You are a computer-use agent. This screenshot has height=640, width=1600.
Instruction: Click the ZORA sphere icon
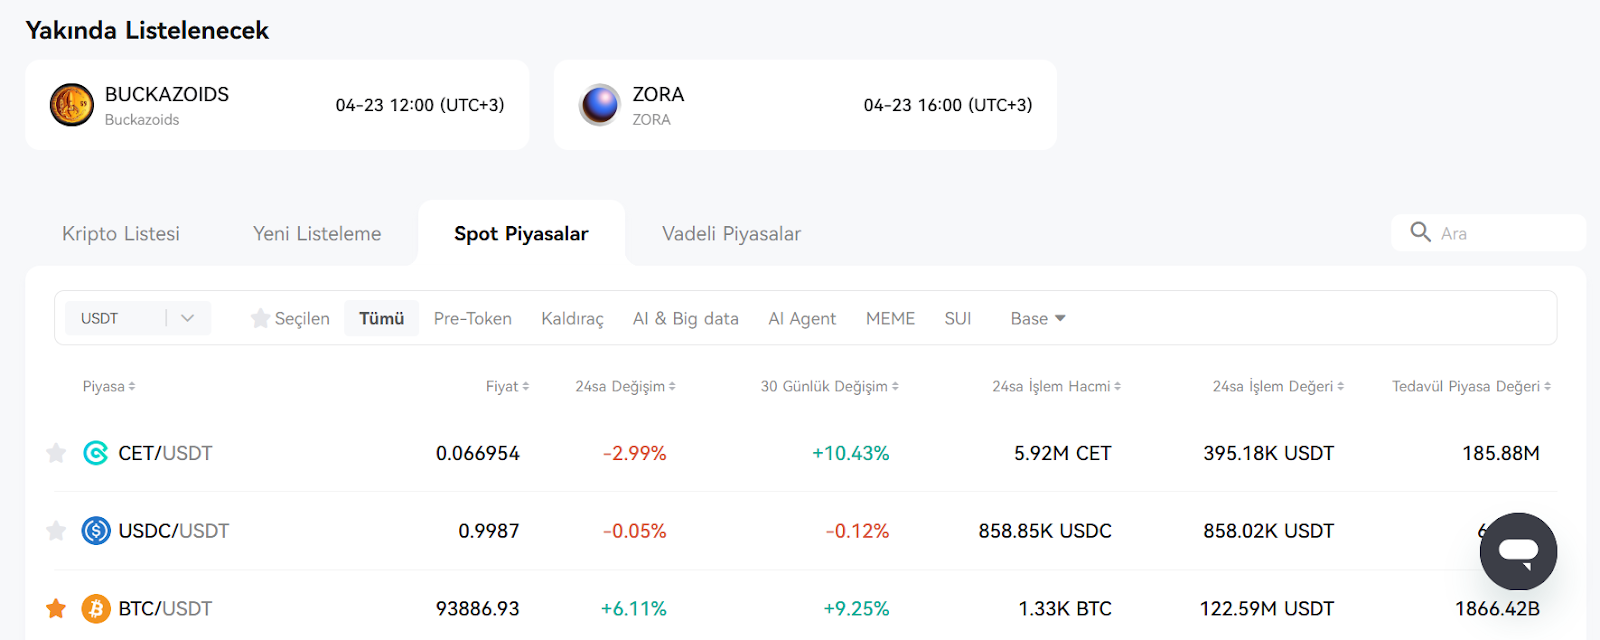[x=600, y=105]
